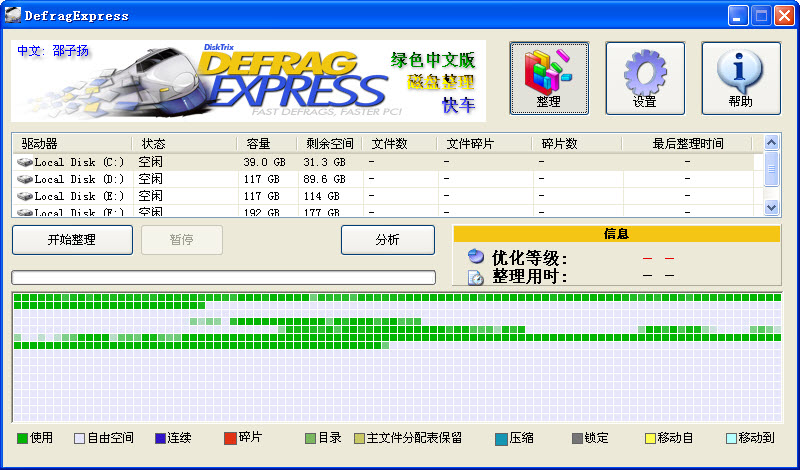The width and height of the screenshot is (800, 470).
Task: Click the 整理用时 defrag time icon
Action: [476, 276]
